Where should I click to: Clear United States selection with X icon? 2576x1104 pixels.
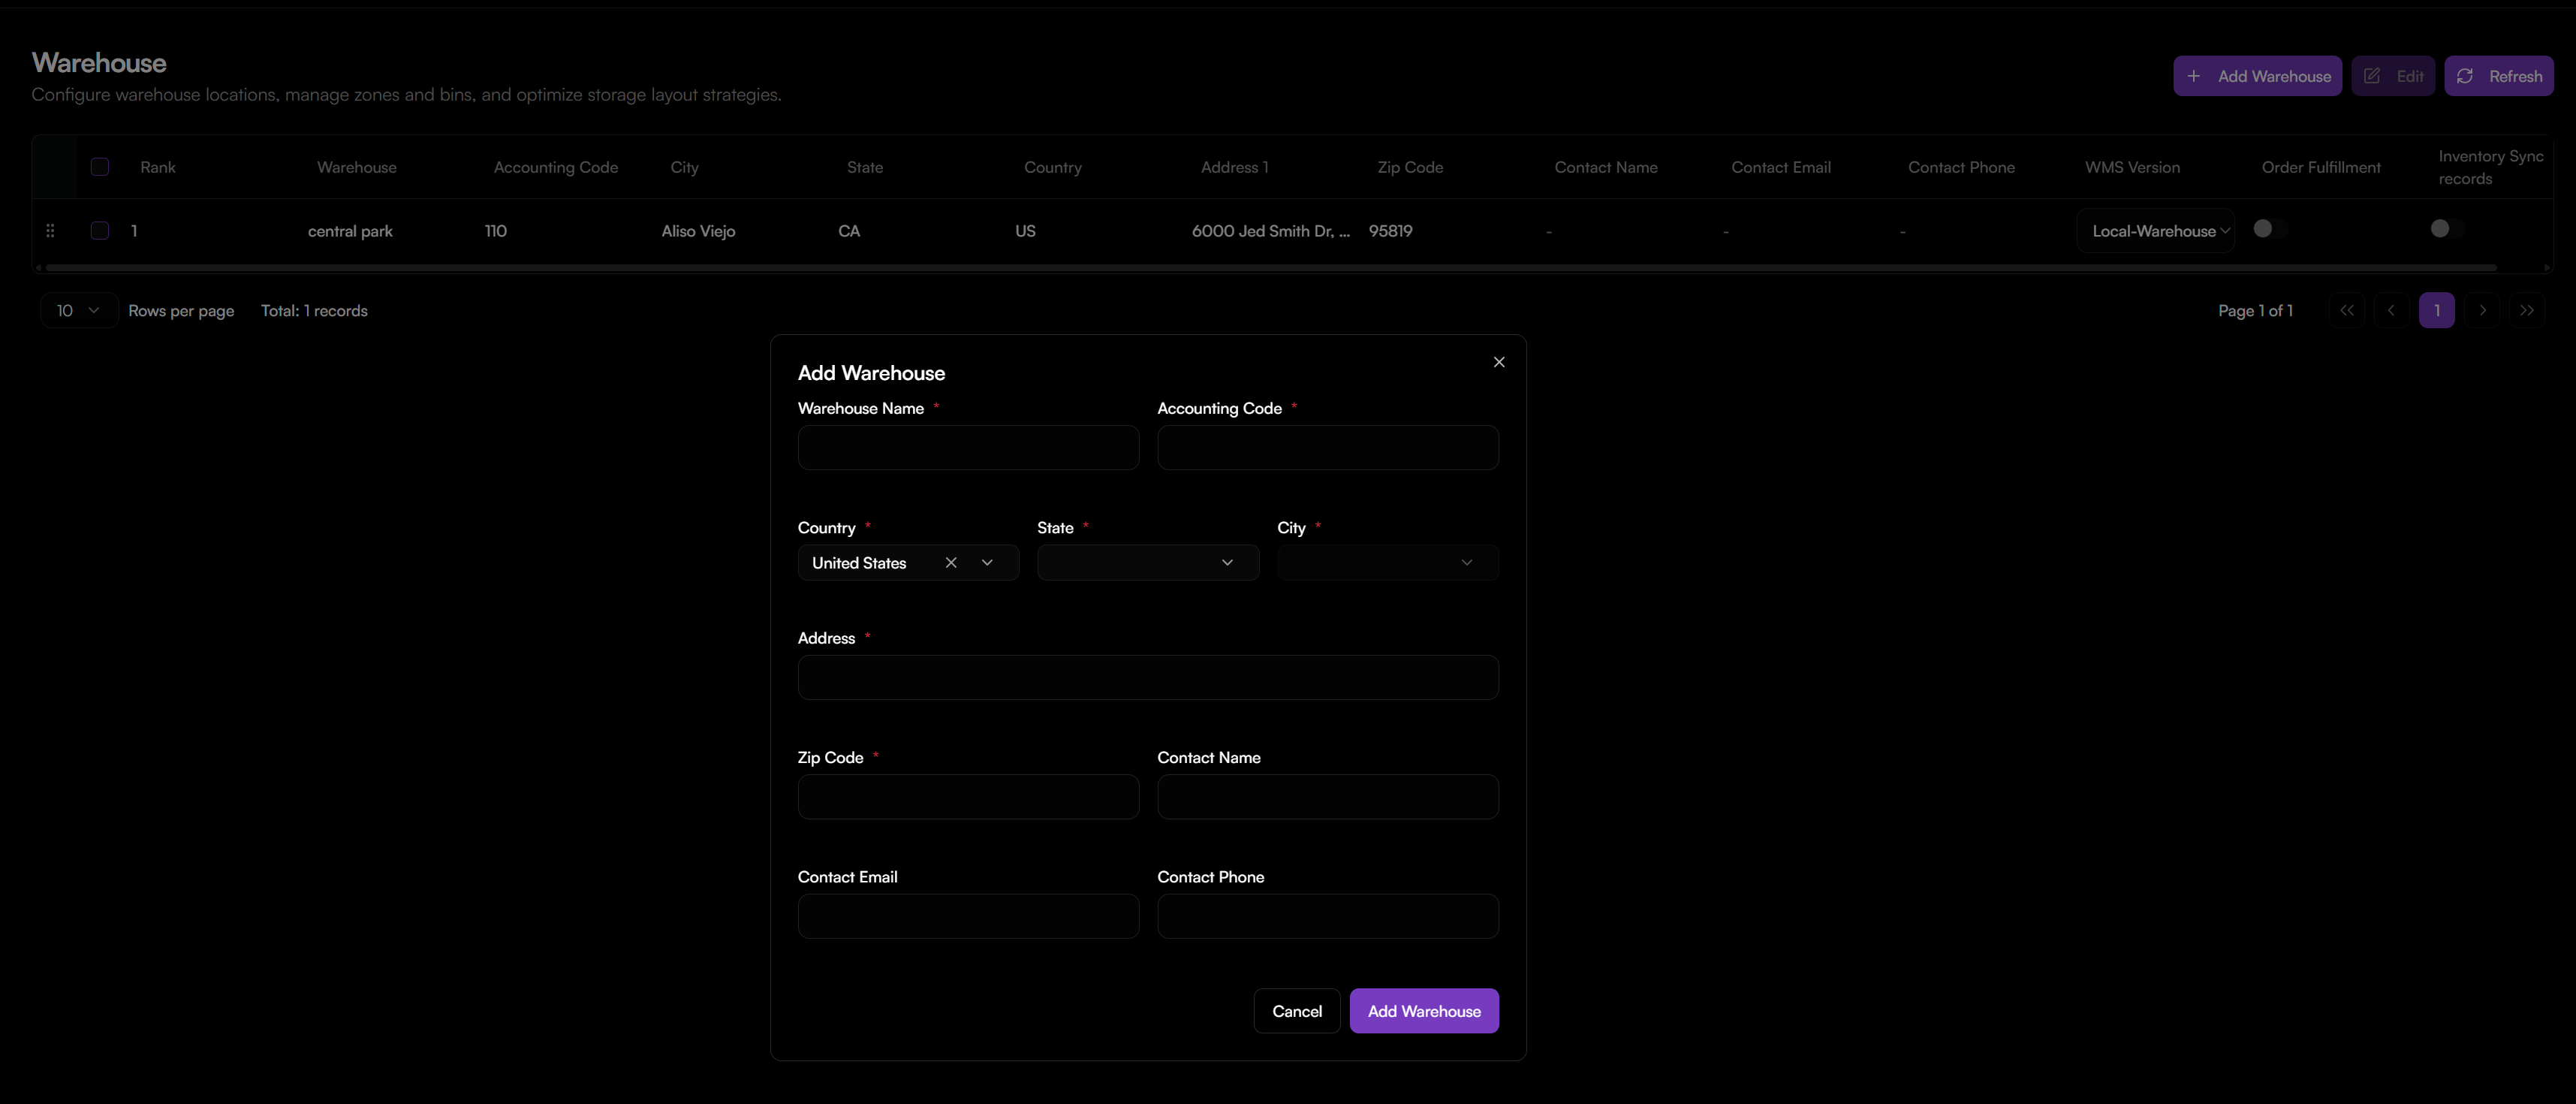coord(951,563)
